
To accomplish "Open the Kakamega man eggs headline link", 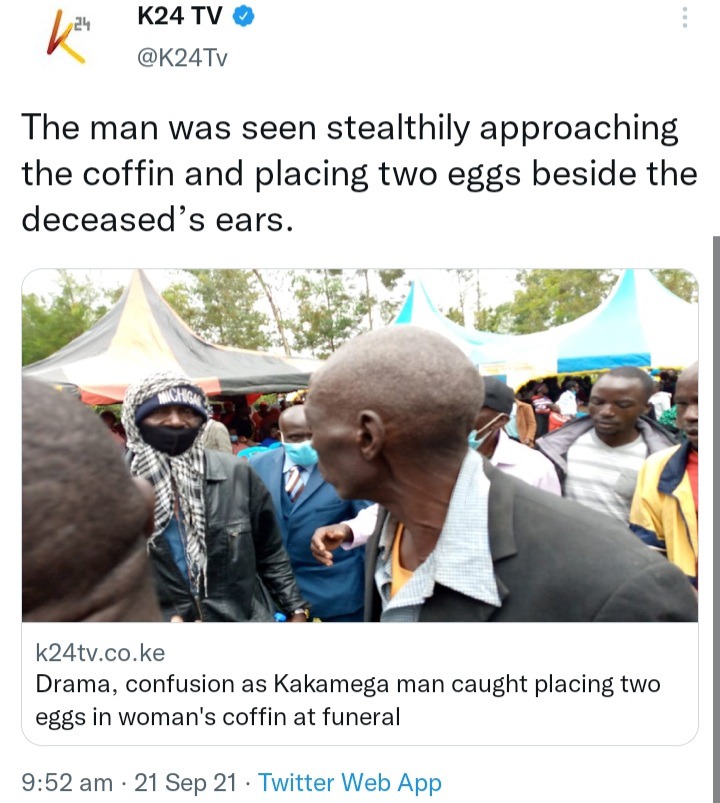I will [x=348, y=700].
